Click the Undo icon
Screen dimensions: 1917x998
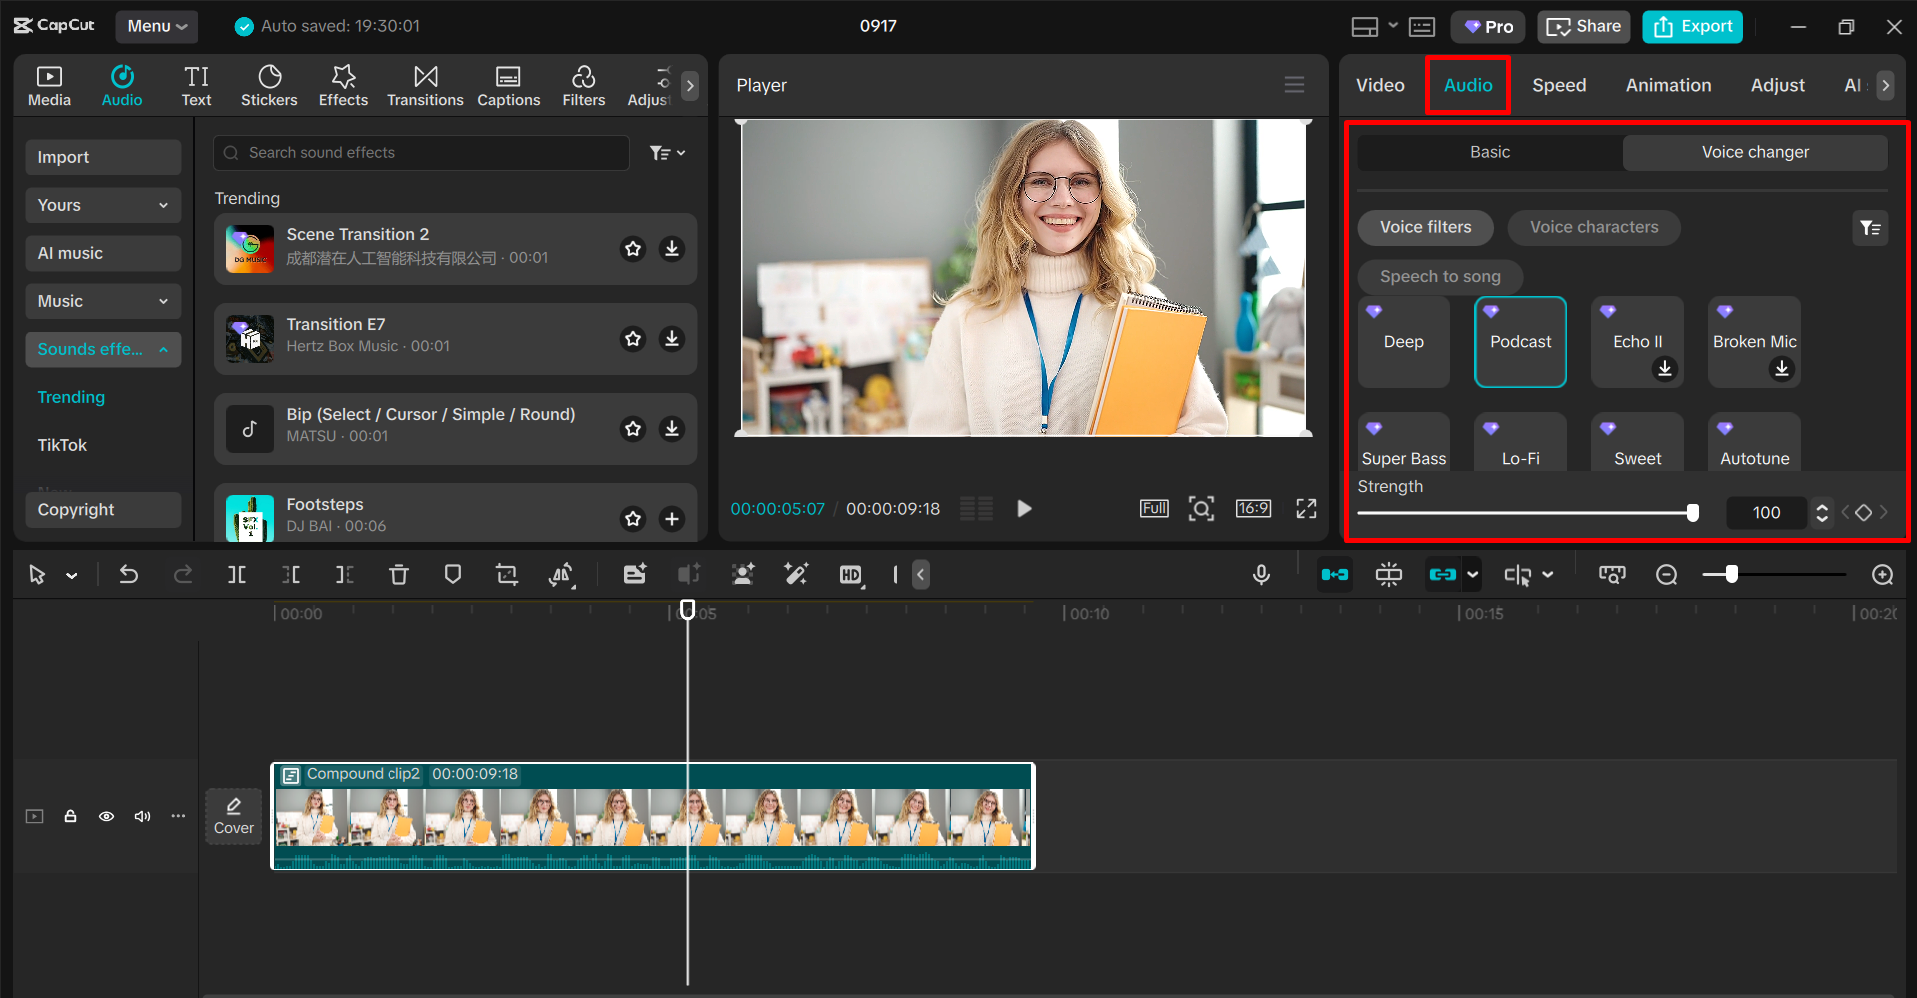pos(129,574)
